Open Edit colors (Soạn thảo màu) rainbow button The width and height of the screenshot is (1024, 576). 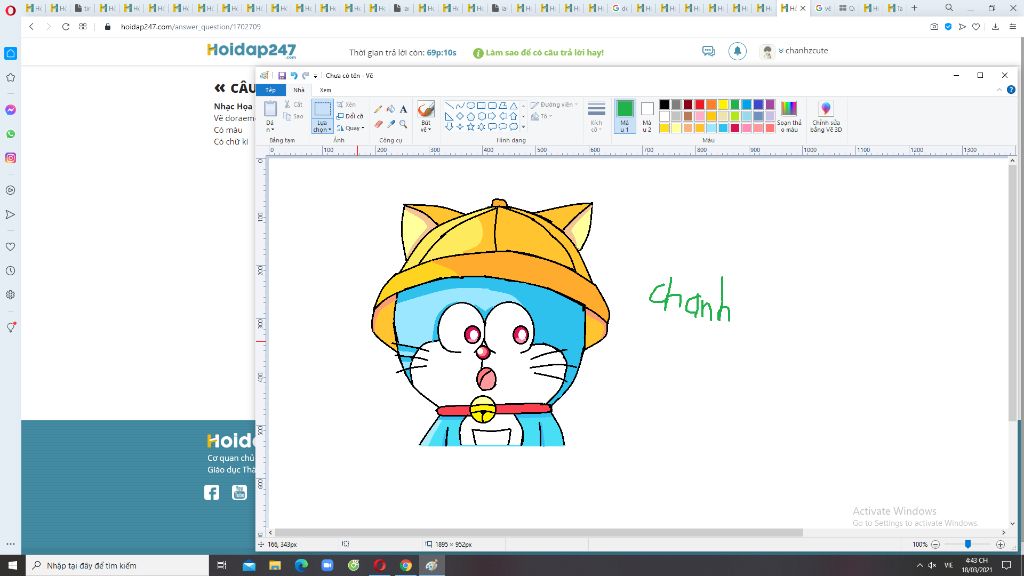789,116
